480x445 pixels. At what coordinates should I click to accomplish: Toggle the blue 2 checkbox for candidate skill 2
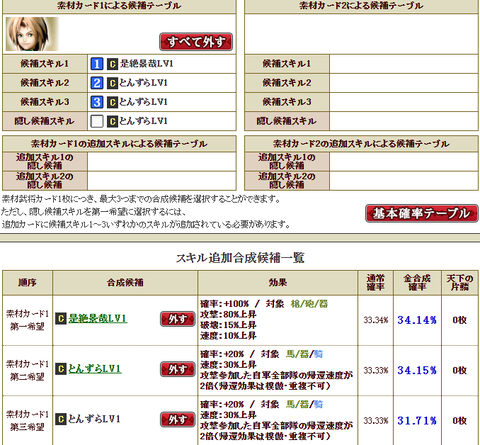97,83
